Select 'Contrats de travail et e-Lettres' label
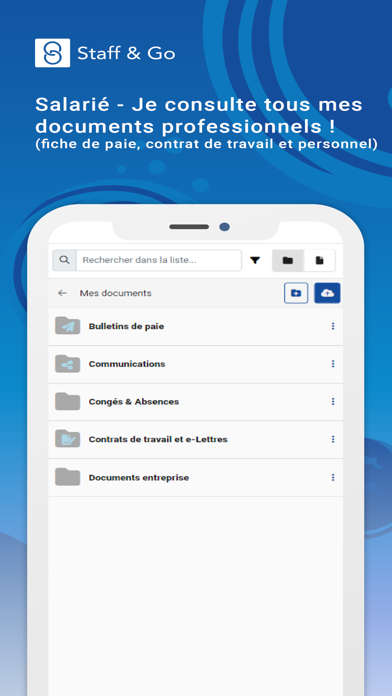Viewport: 392px width, 696px height. [x=158, y=439]
